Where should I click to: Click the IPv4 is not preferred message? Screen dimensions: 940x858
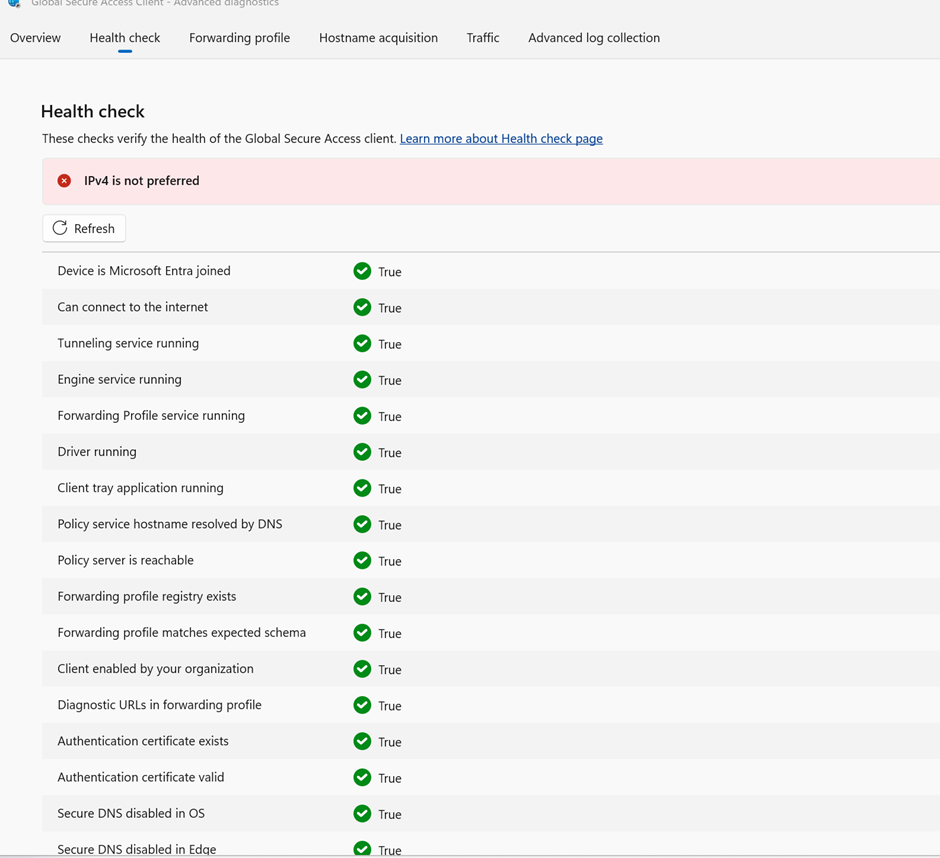(x=141, y=181)
